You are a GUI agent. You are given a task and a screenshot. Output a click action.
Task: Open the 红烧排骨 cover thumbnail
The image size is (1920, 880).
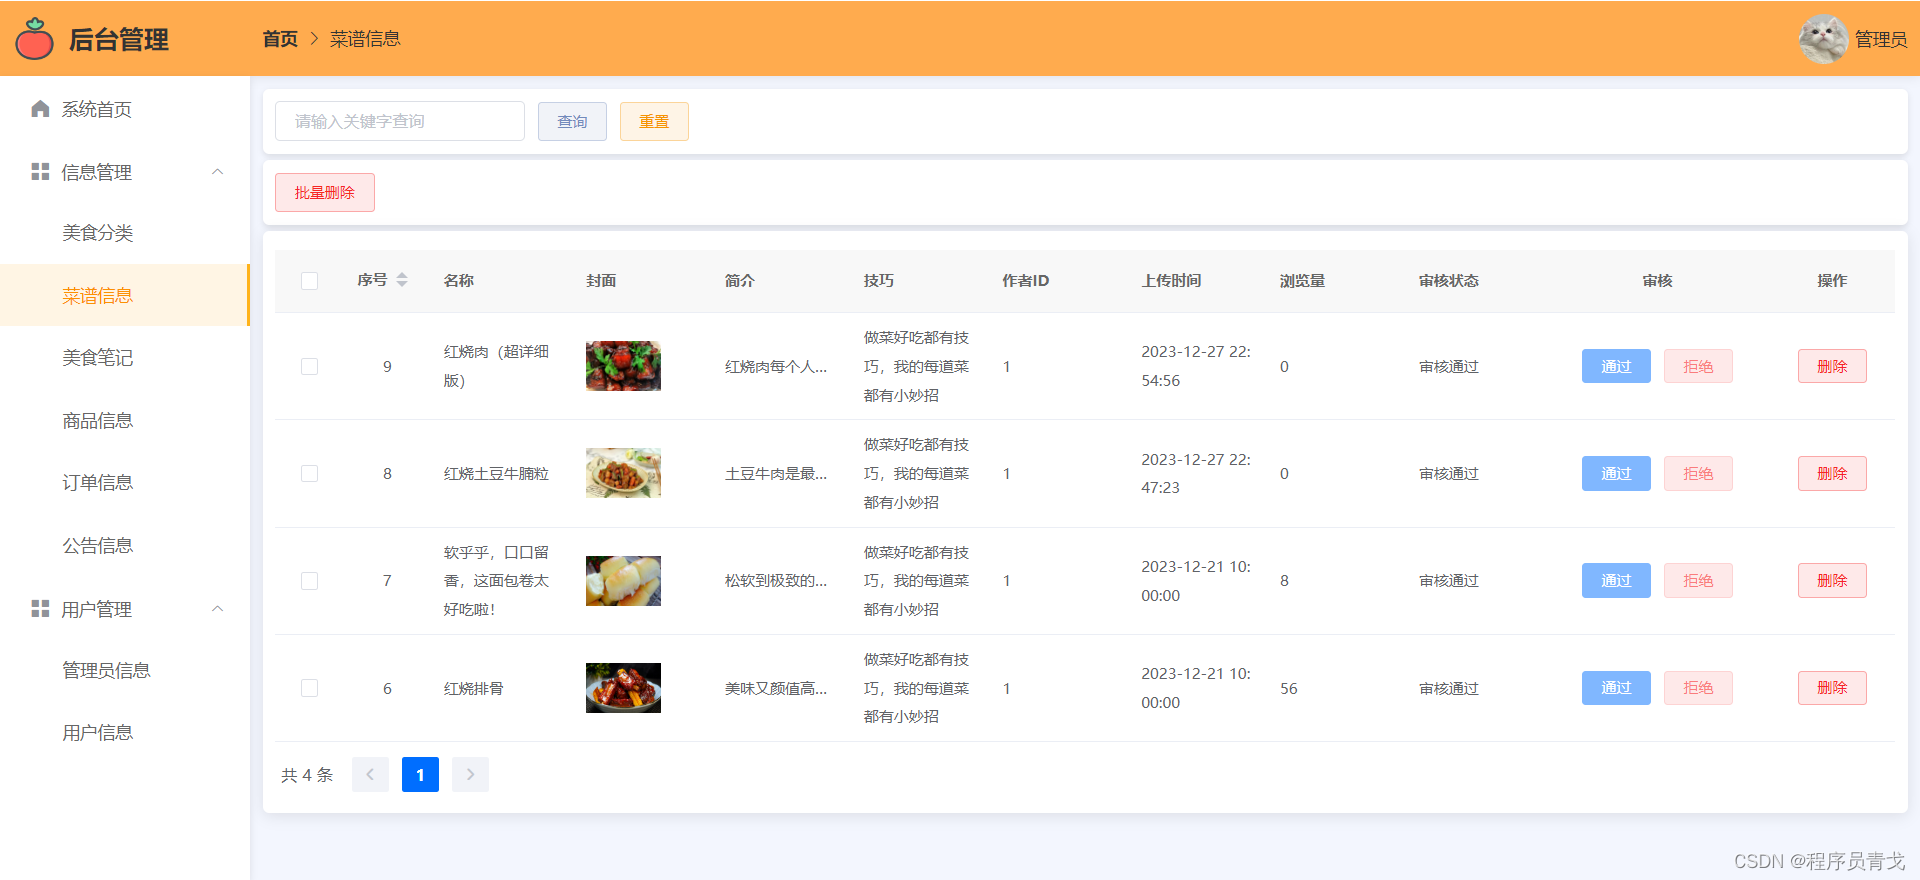(623, 688)
